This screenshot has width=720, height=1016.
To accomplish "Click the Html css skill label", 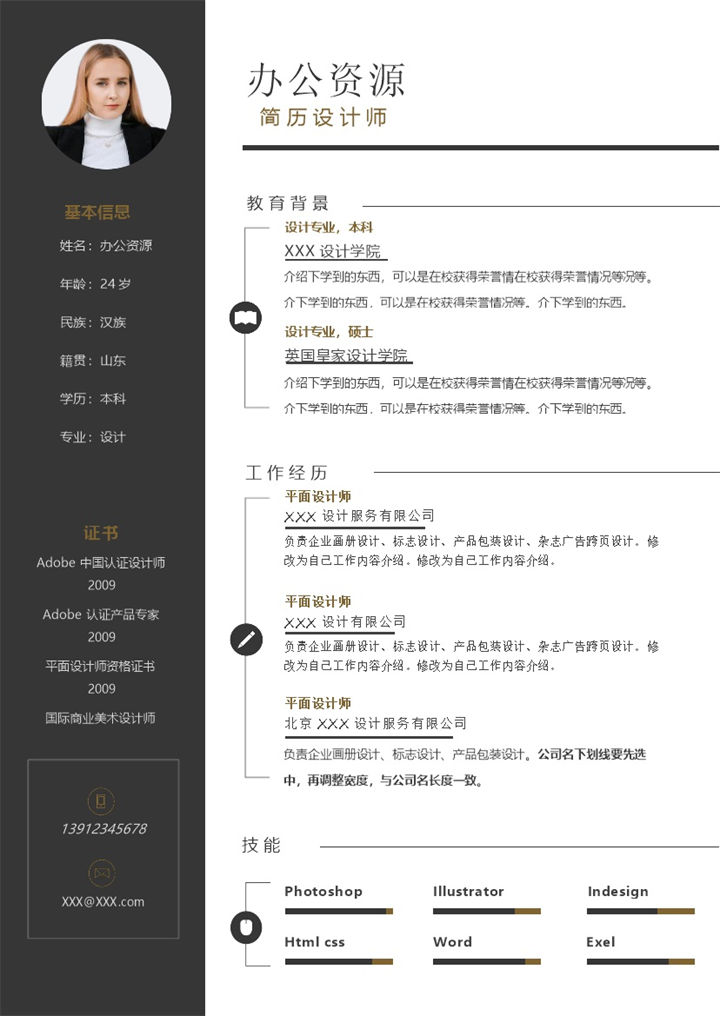I will pyautogui.click(x=314, y=942).
